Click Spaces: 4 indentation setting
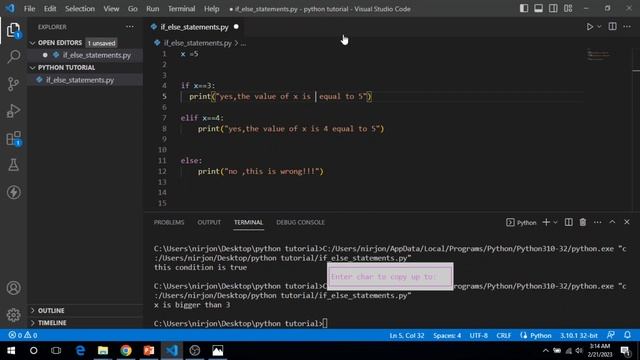Viewport: 640px width, 360px height. coord(447,336)
